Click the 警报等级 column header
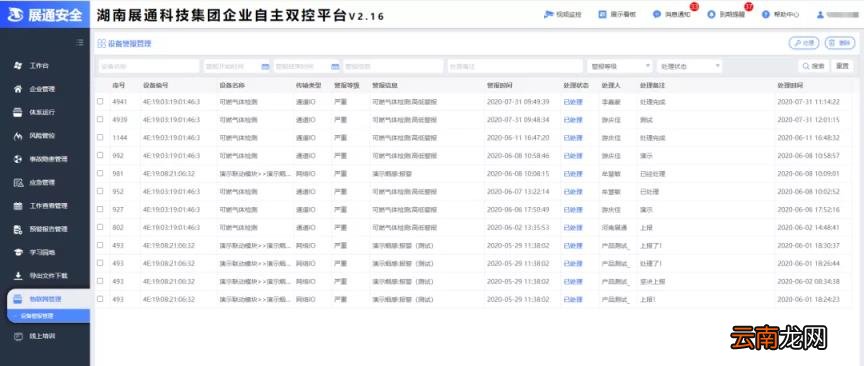Screen dimensions: 864x366 pyautogui.click(x=347, y=85)
